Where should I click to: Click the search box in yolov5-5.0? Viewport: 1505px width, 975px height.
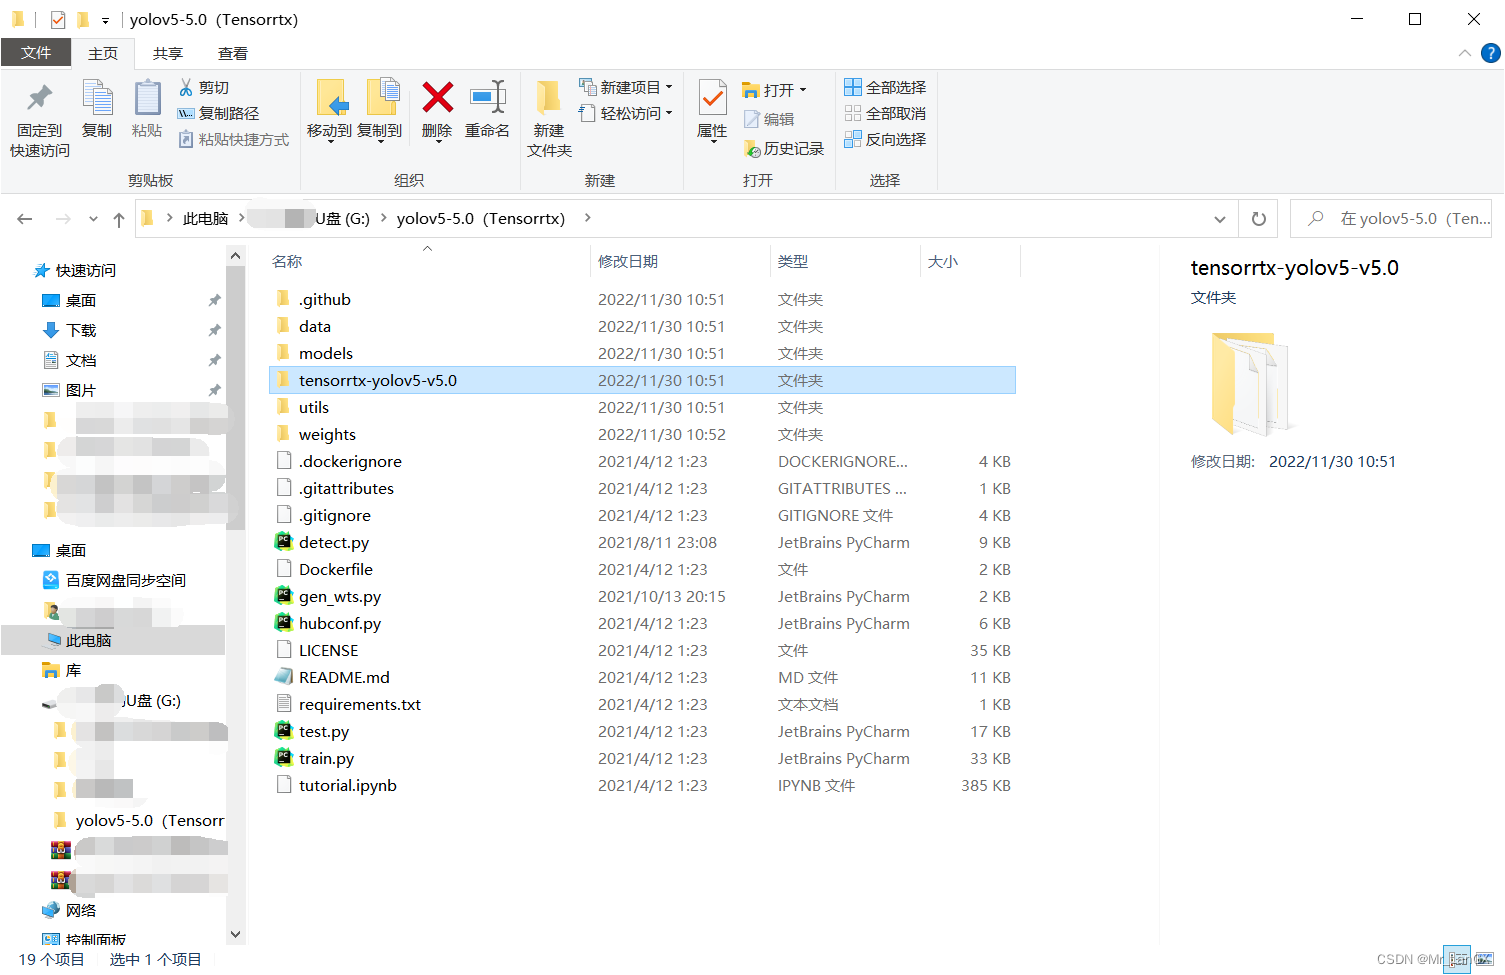(1391, 219)
